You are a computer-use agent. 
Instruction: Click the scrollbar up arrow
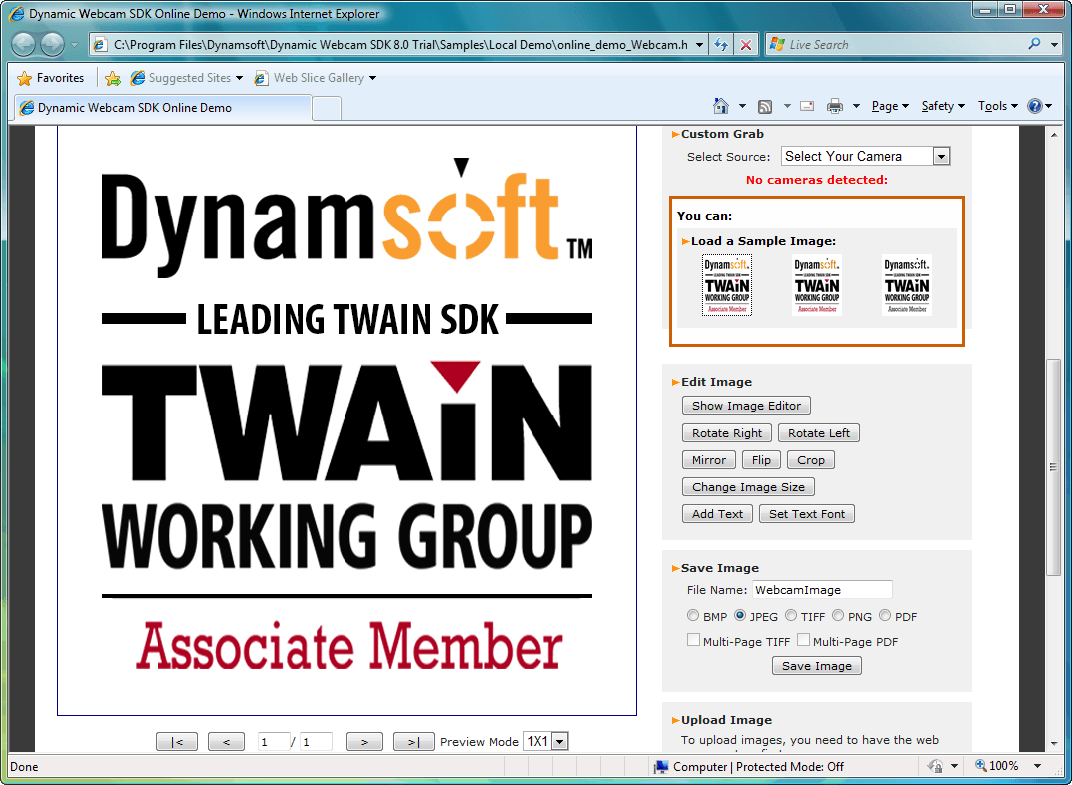tap(1054, 135)
